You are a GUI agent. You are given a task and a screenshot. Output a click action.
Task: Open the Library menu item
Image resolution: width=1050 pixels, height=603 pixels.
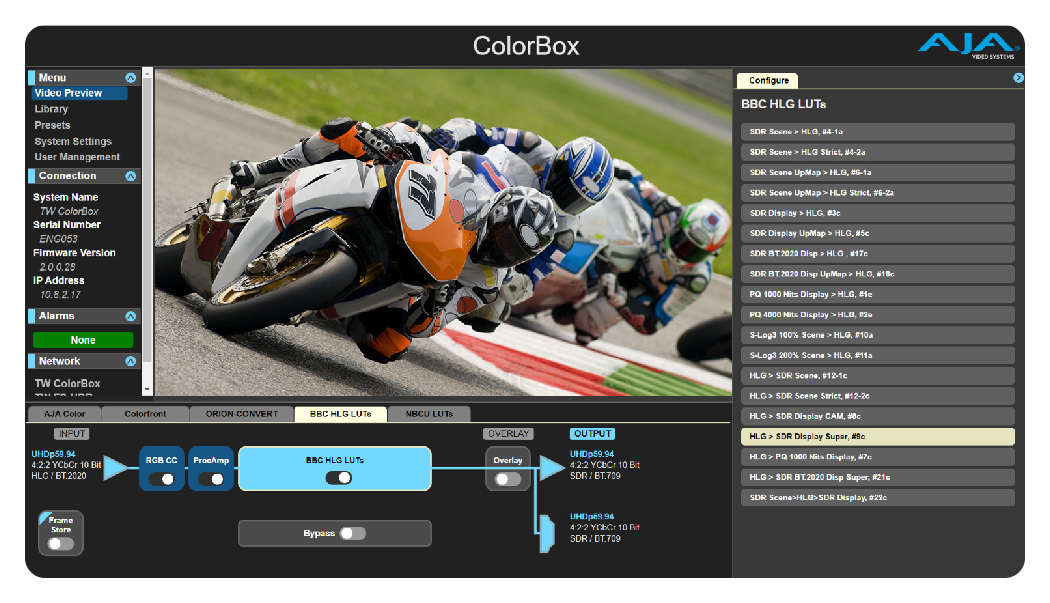(51, 109)
